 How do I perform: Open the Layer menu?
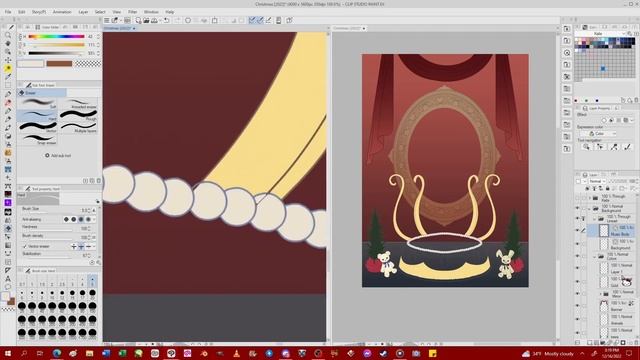click(83, 12)
